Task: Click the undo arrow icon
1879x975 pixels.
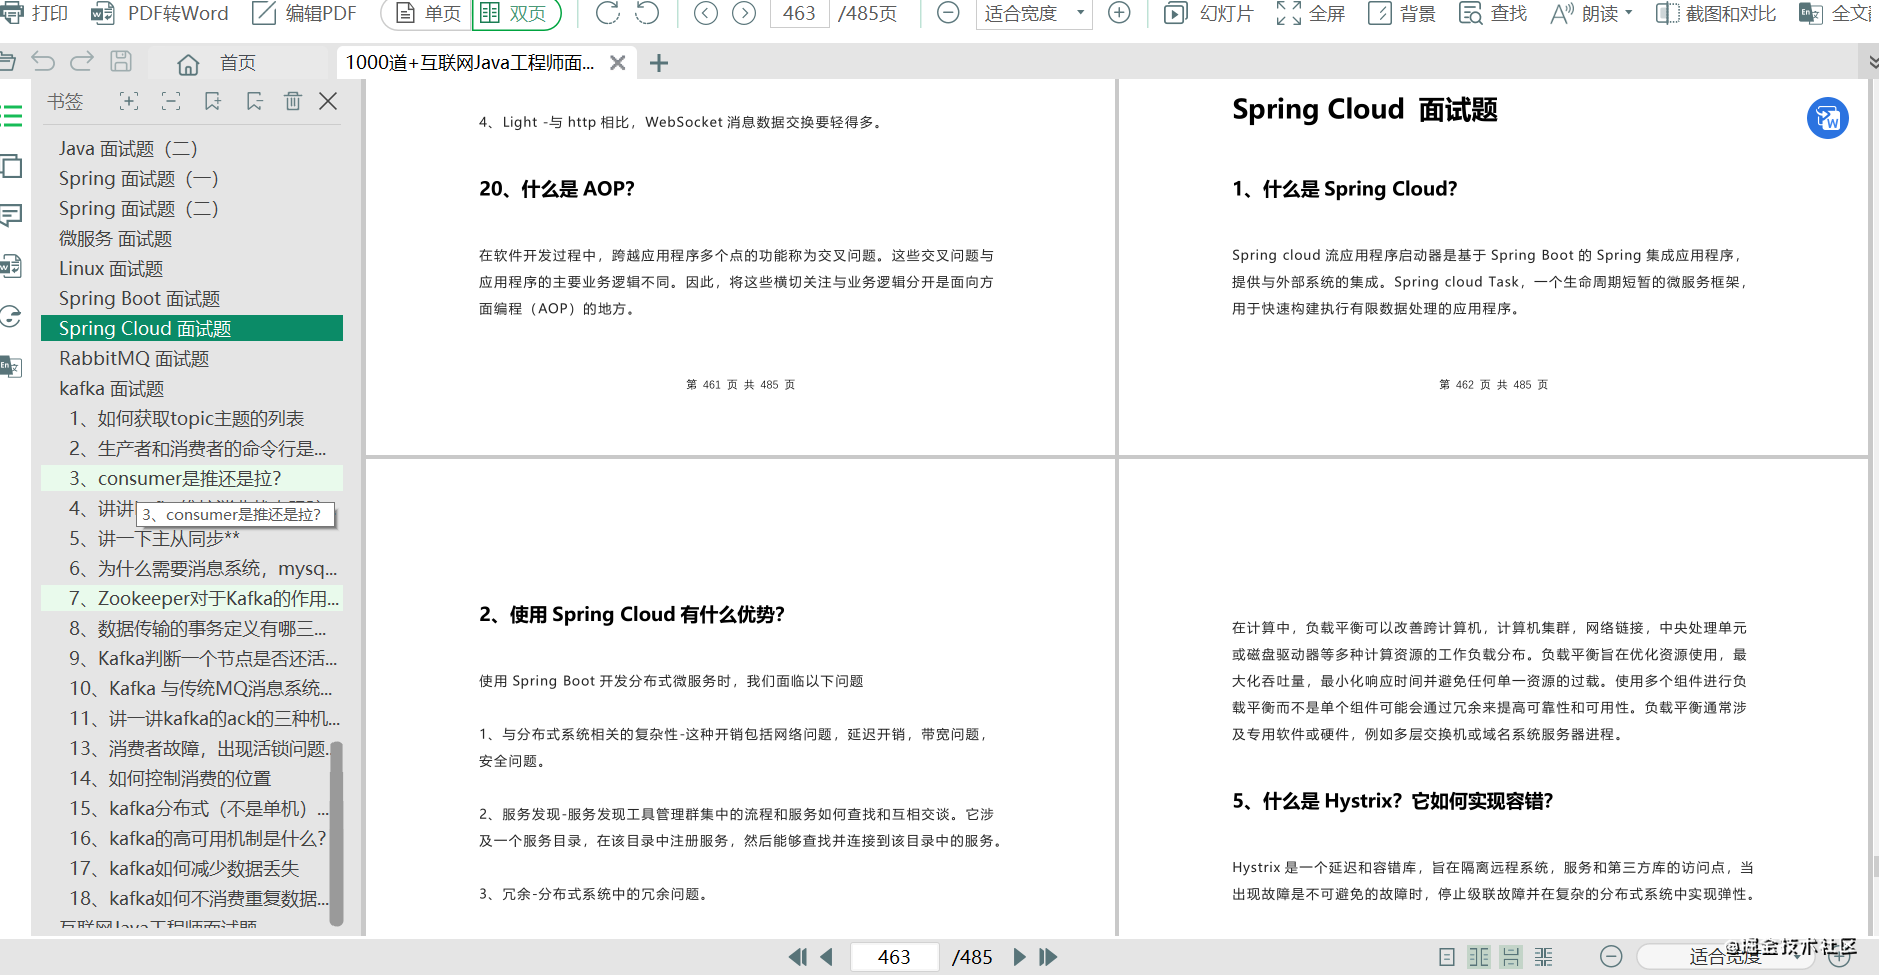Action: [43, 62]
